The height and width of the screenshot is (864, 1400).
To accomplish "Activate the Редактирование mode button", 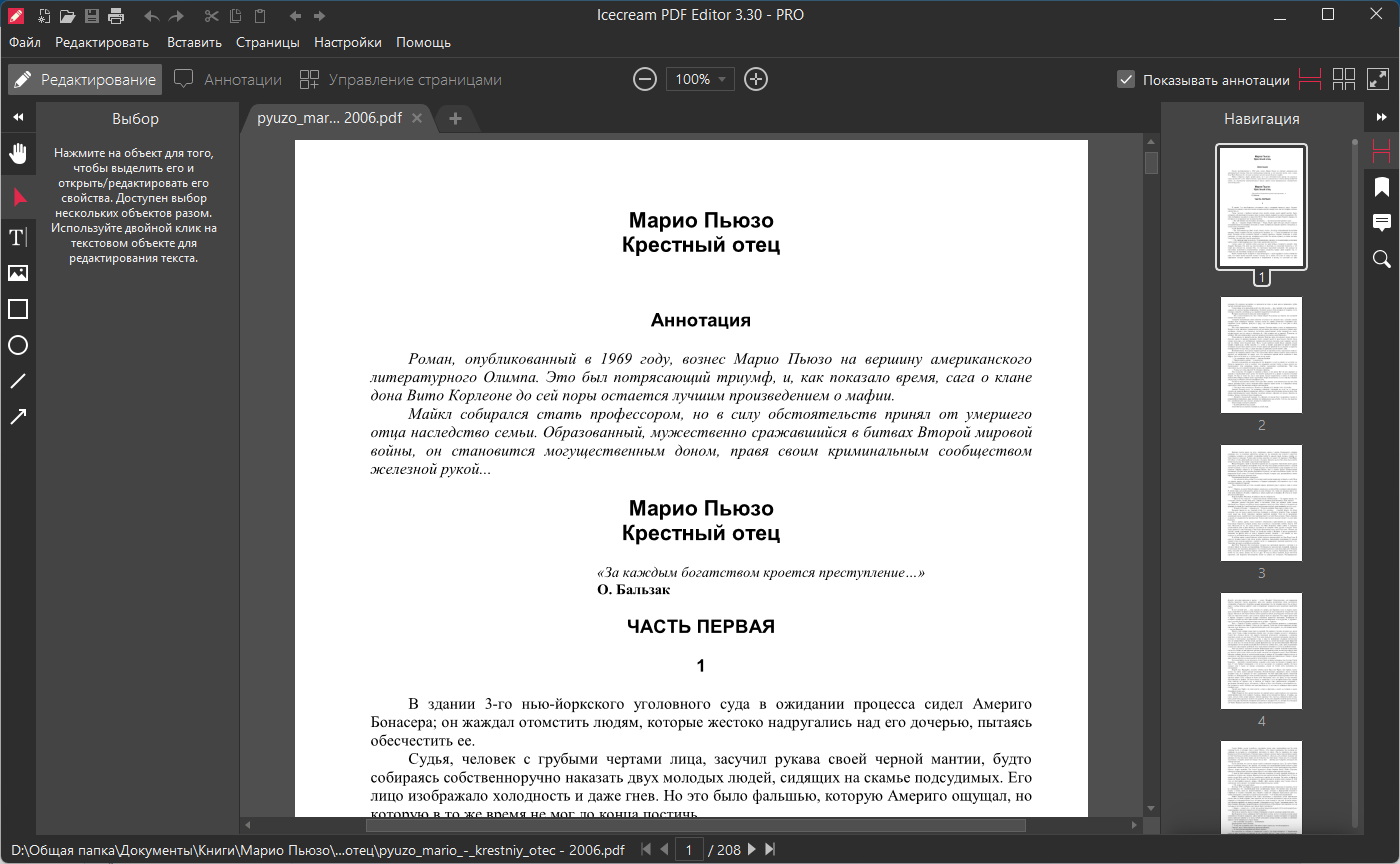I will (84, 80).
